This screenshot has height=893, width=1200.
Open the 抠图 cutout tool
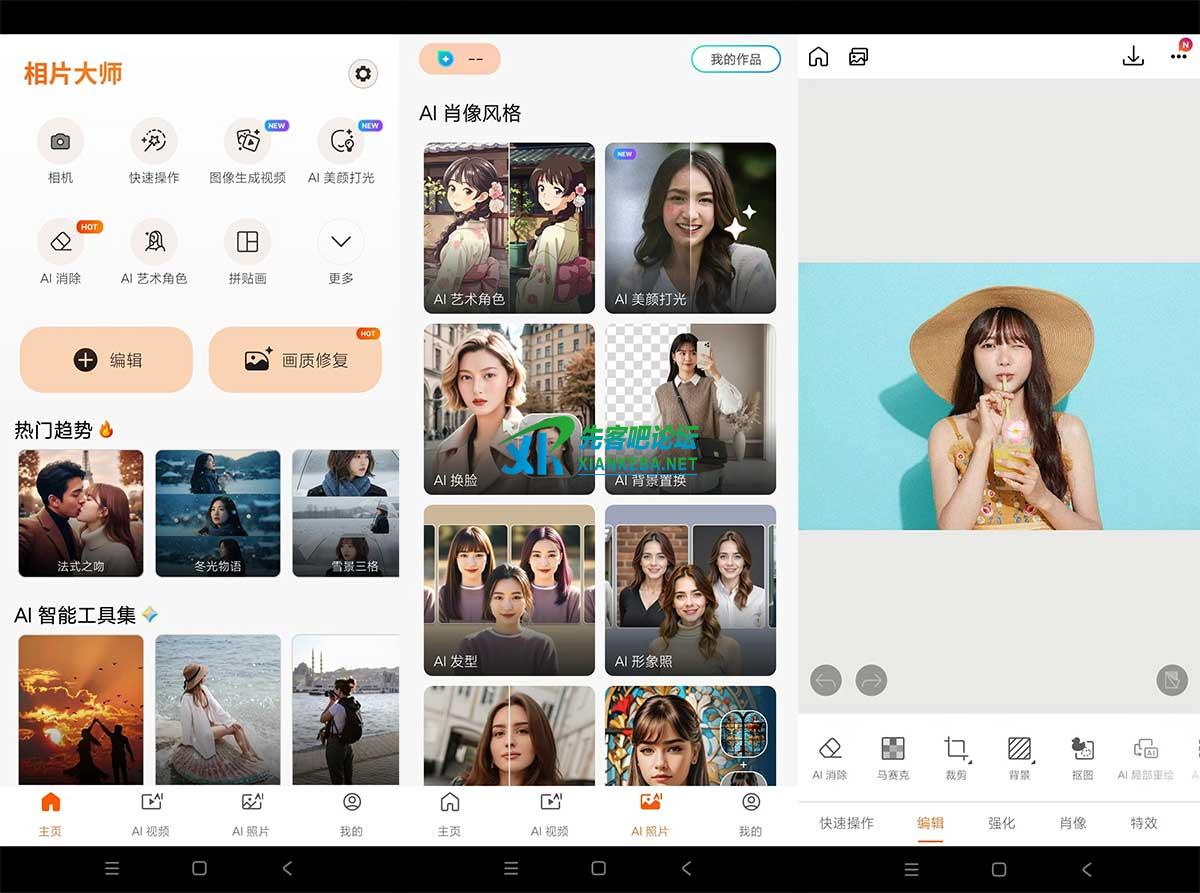[x=1082, y=749]
